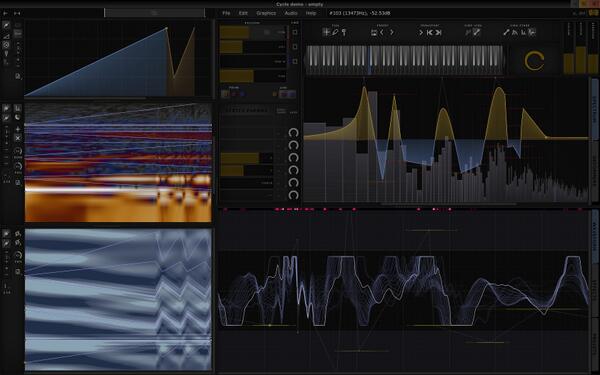This screenshot has height=375, width=600.
Task: Open the Audio menu
Action: [291, 13]
